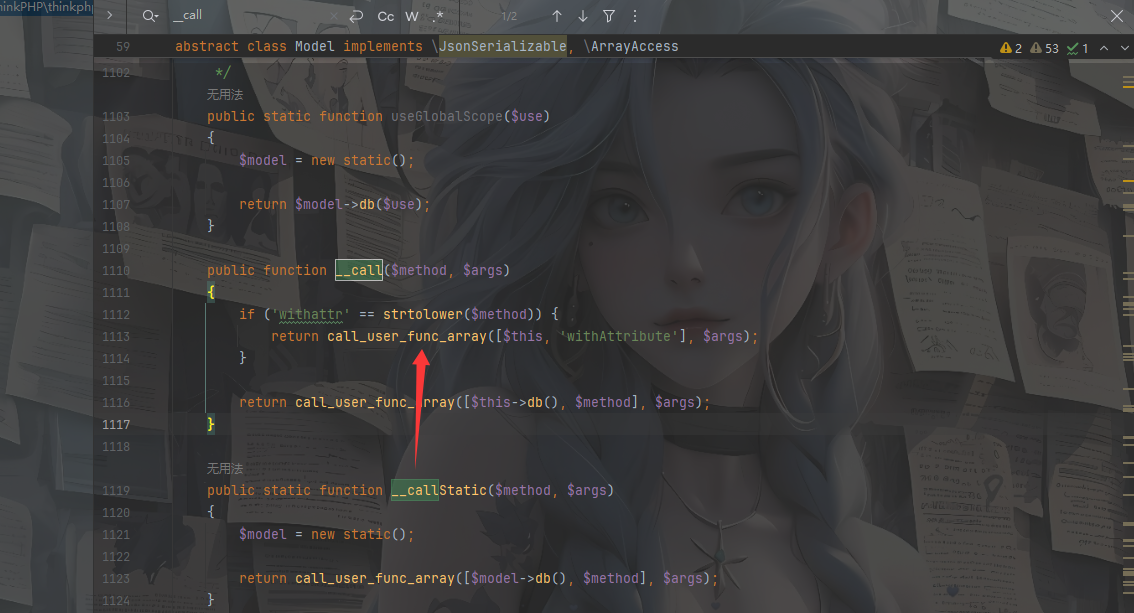Open the search filter funnel icon
Viewport: 1134px width, 613px height.
click(x=609, y=16)
